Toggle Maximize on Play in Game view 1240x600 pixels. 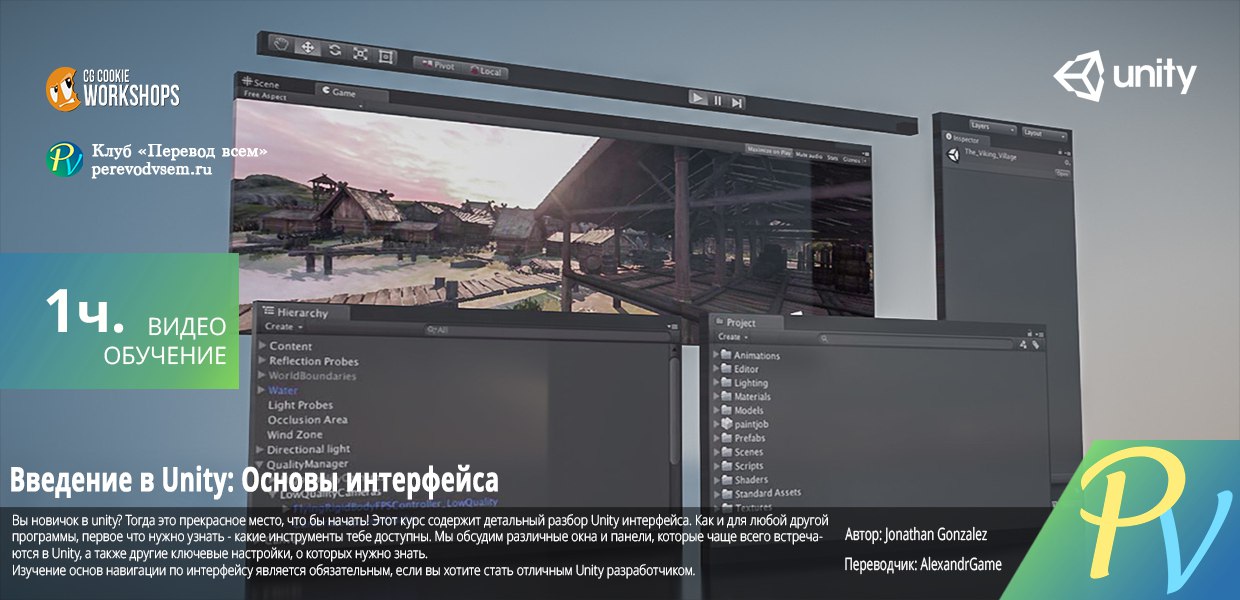pos(769,153)
